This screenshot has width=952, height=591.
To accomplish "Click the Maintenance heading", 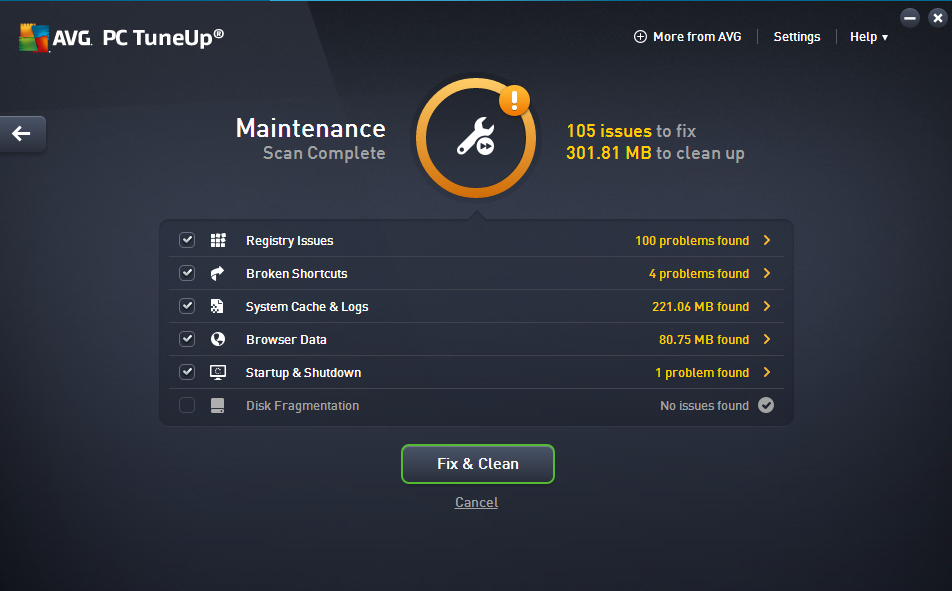I will tap(311, 128).
